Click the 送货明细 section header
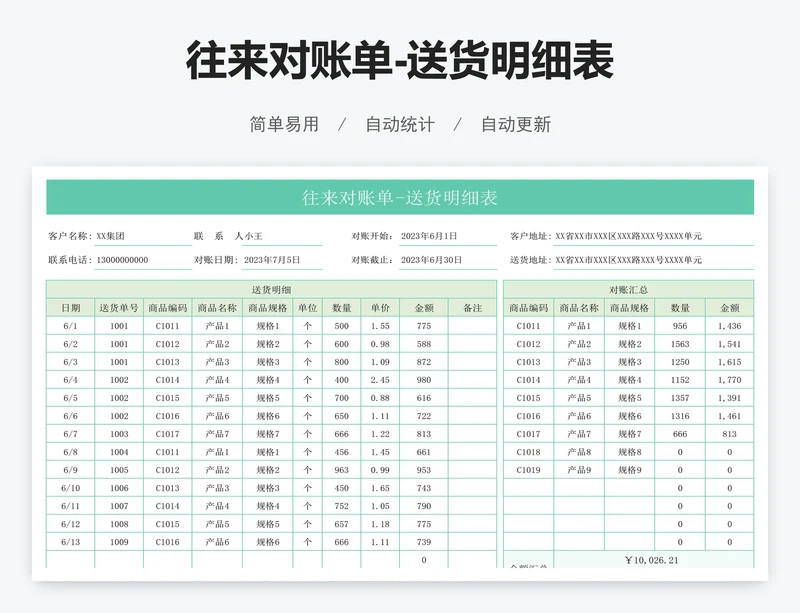 [271, 290]
